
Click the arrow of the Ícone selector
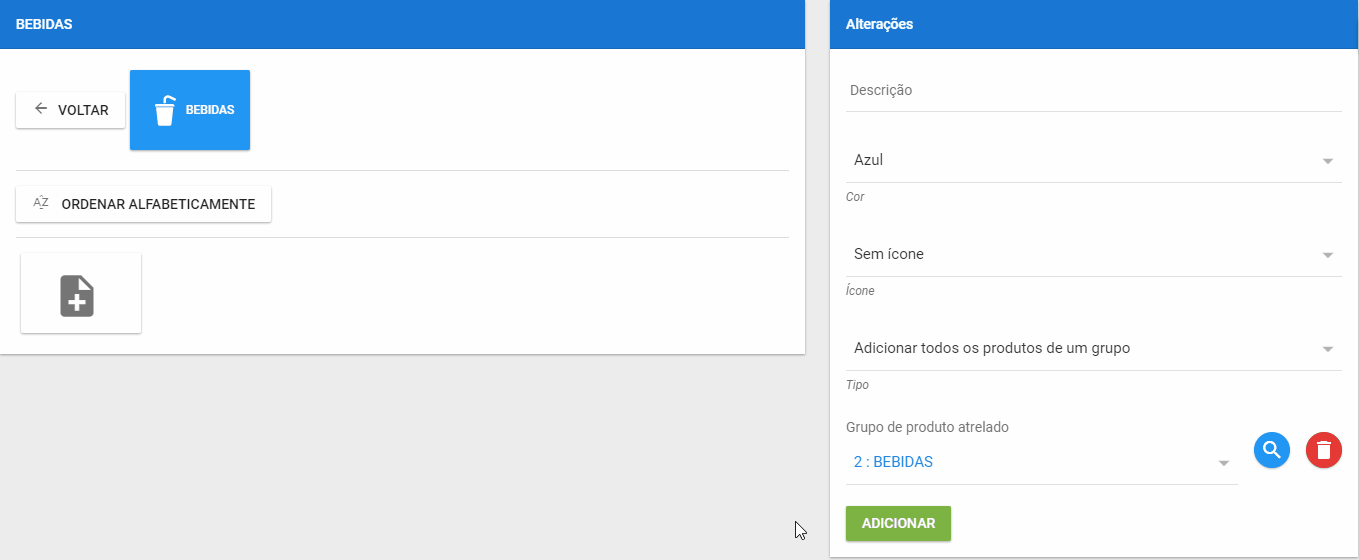(x=1328, y=255)
